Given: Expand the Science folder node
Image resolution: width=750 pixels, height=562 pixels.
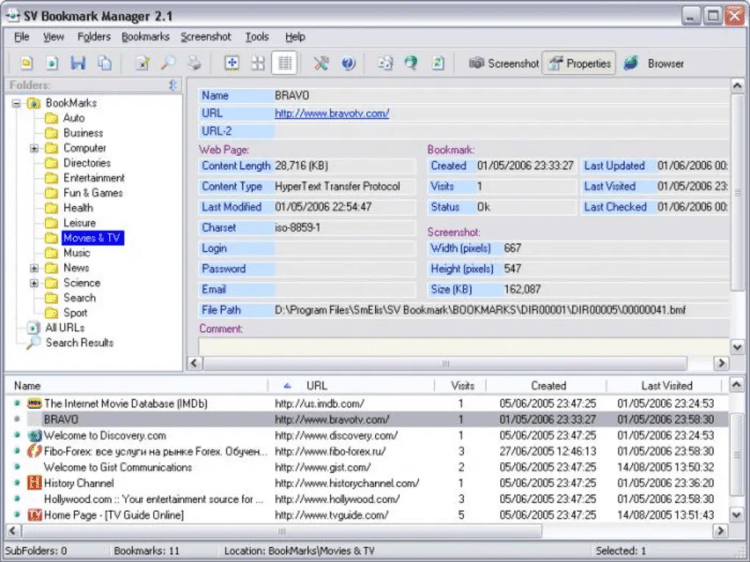Looking at the screenshot, I should coord(35,283).
